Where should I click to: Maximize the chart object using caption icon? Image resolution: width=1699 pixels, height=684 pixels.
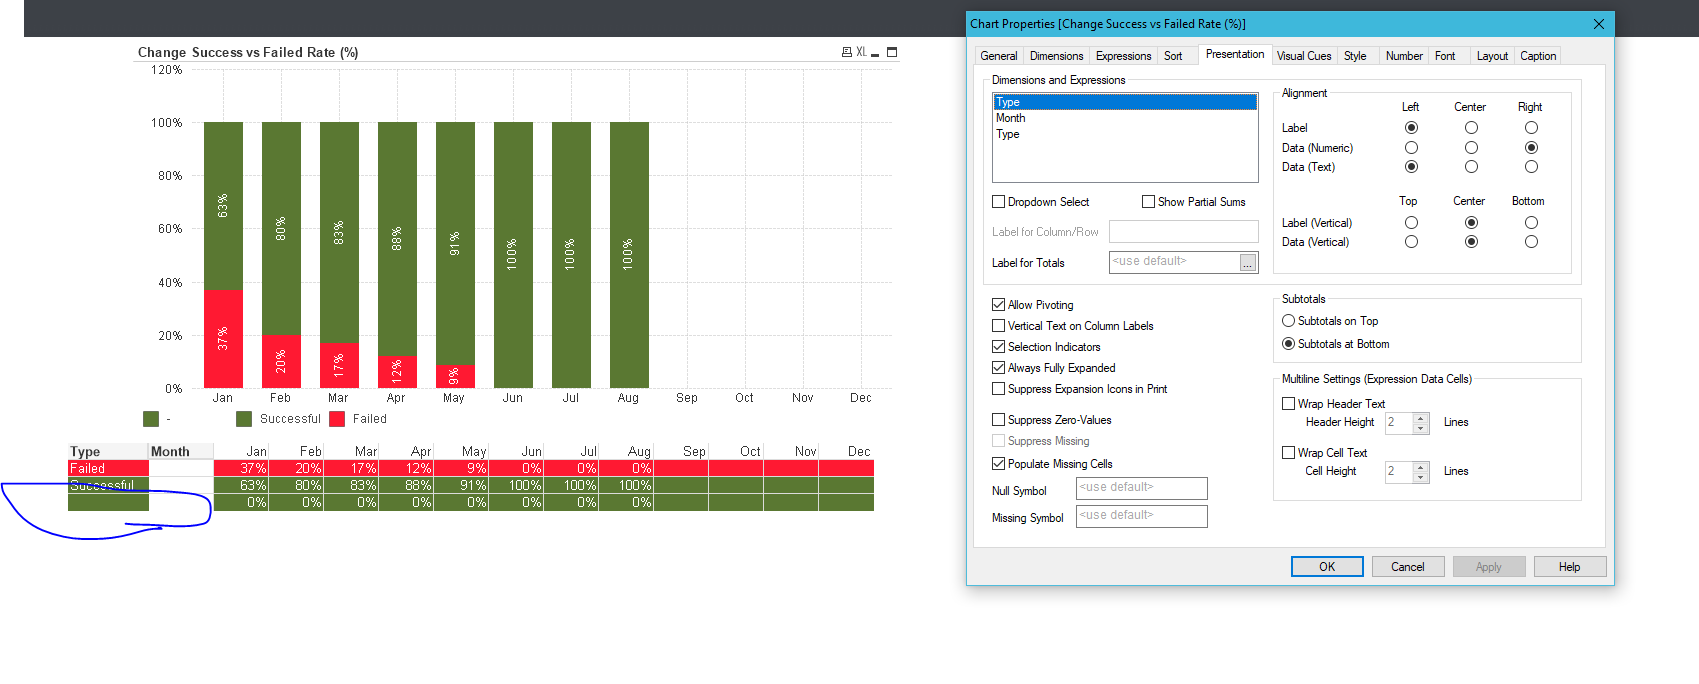click(892, 52)
